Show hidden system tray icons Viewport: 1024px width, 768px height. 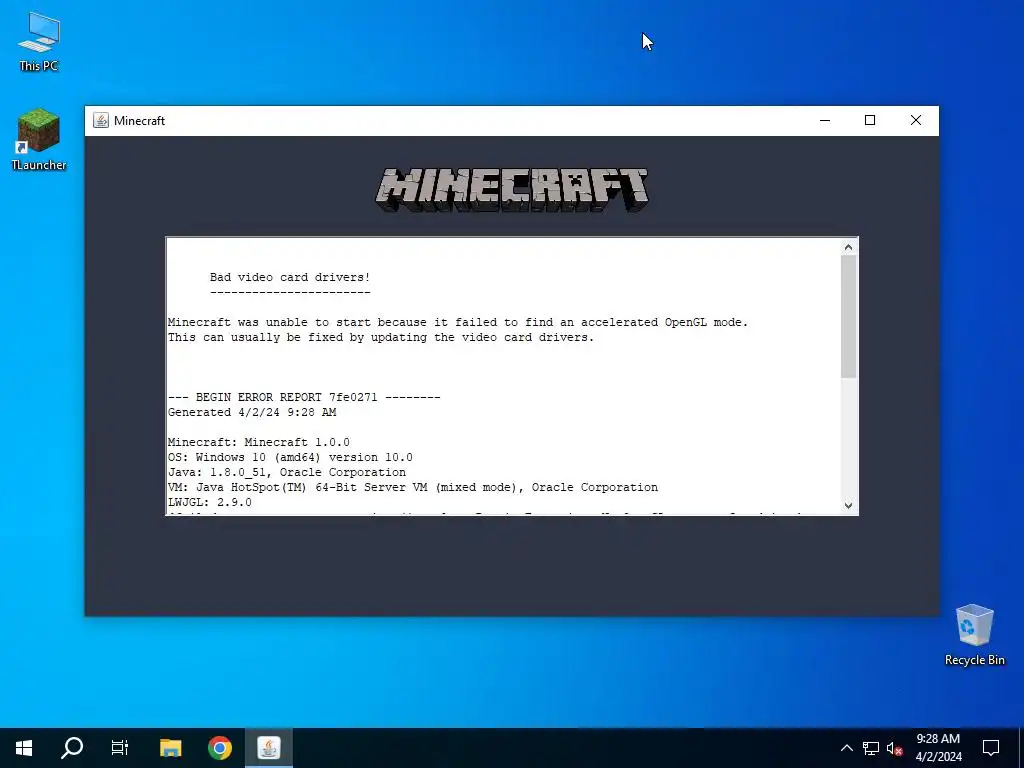846,748
